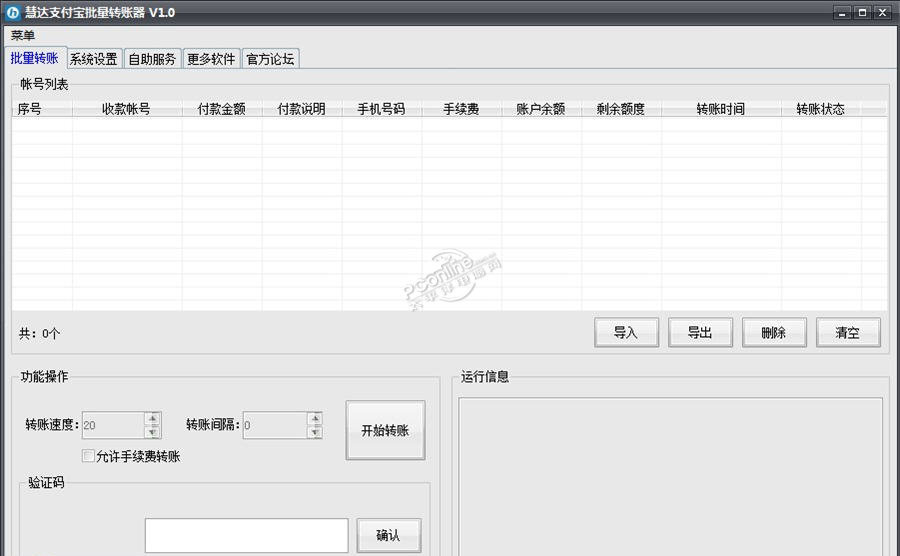Click the 转账间隔 value field
This screenshot has height=556, width=900.
[x=275, y=425]
